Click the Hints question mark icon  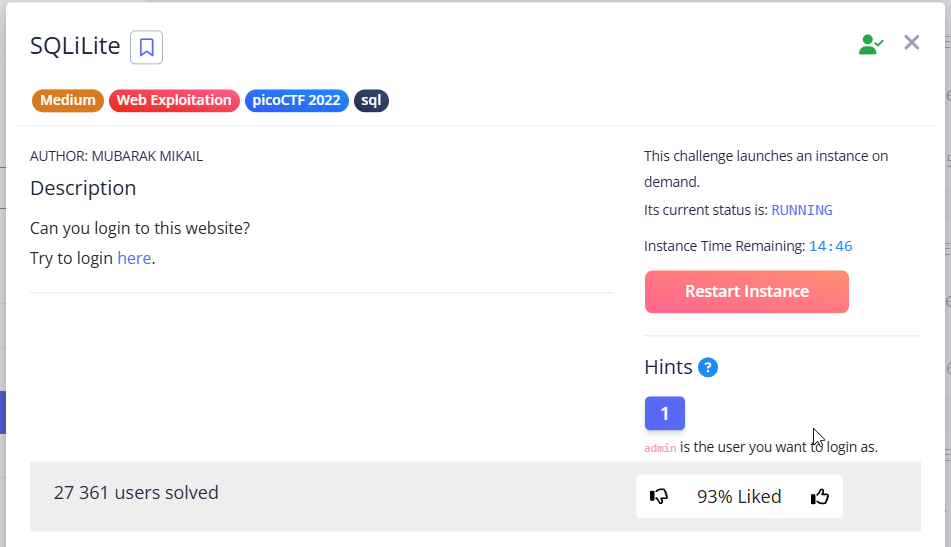tap(708, 367)
